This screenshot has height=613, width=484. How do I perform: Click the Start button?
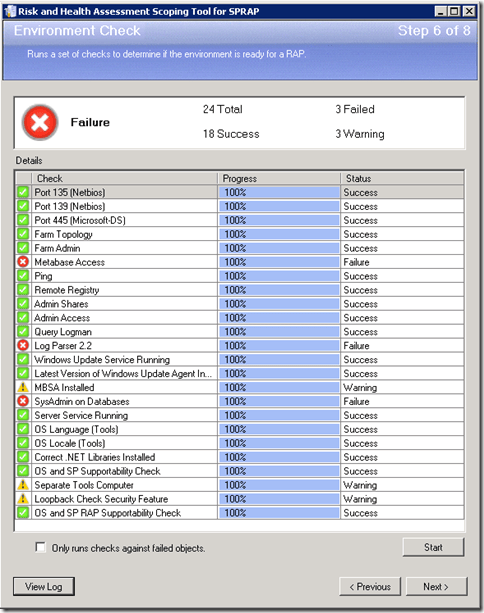433,547
